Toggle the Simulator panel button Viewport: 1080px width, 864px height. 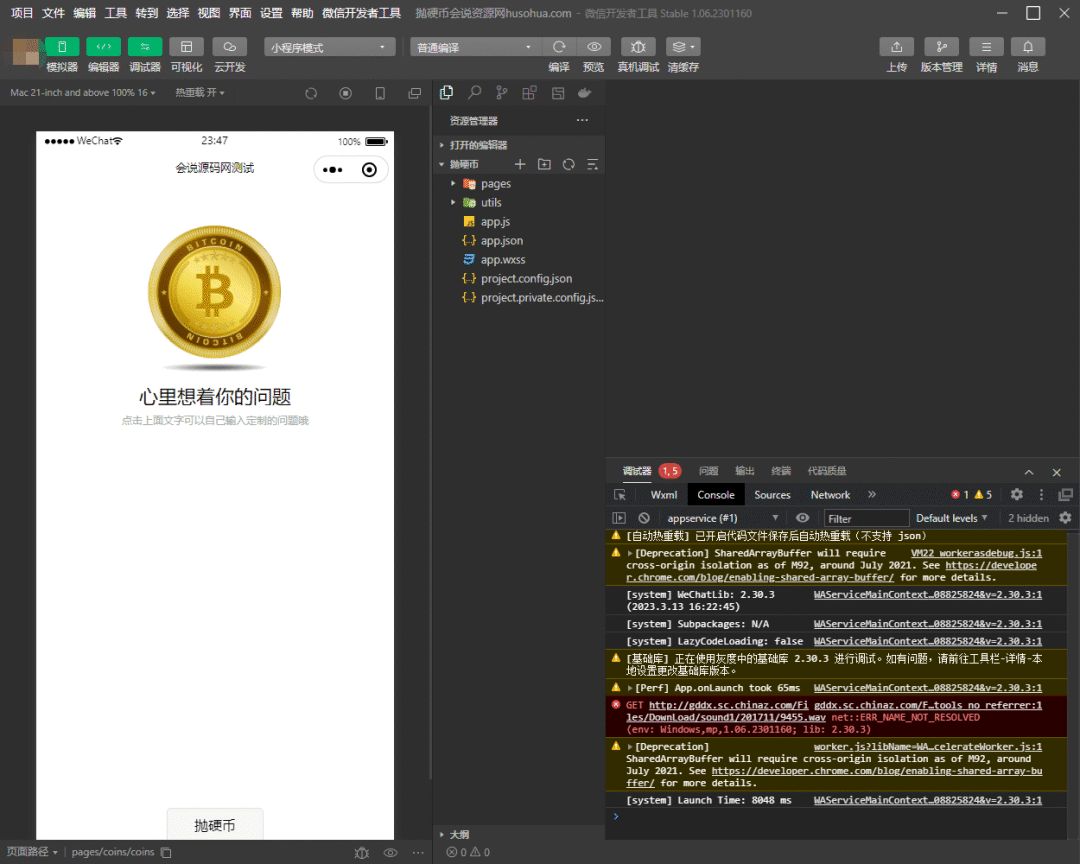[62, 47]
